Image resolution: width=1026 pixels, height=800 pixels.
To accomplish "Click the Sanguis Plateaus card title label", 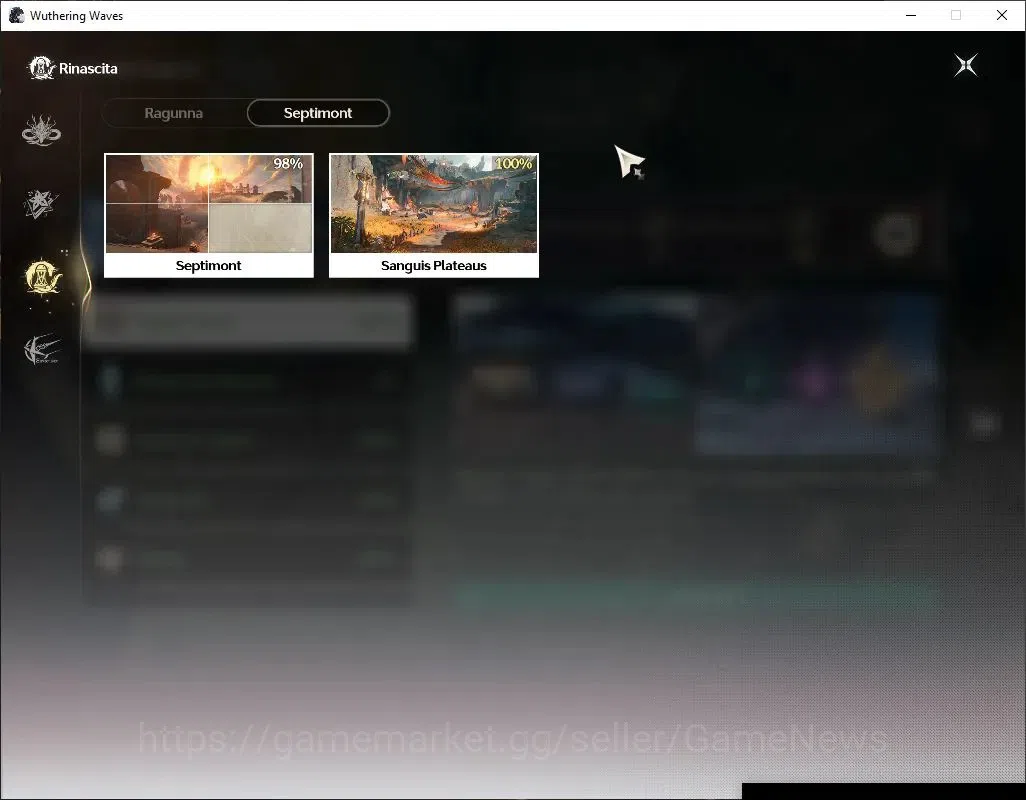I will point(434,266).
